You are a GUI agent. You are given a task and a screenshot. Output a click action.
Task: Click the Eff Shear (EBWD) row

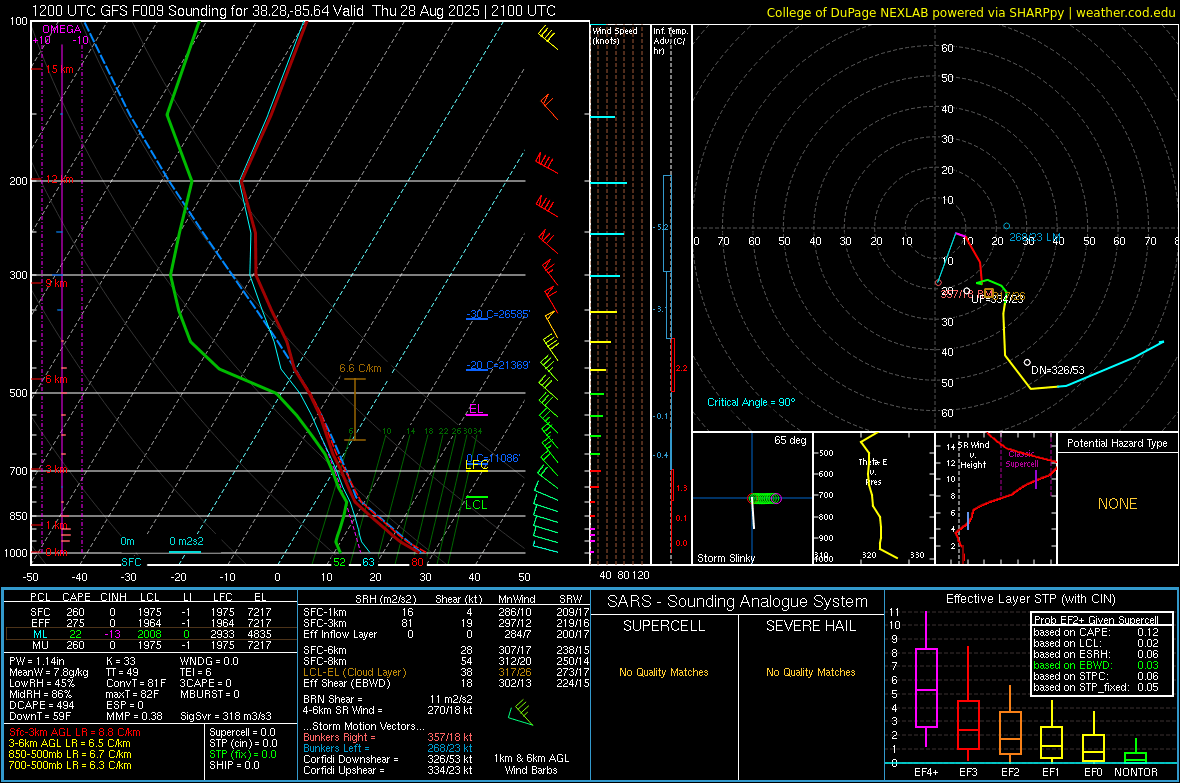[x=446, y=683]
